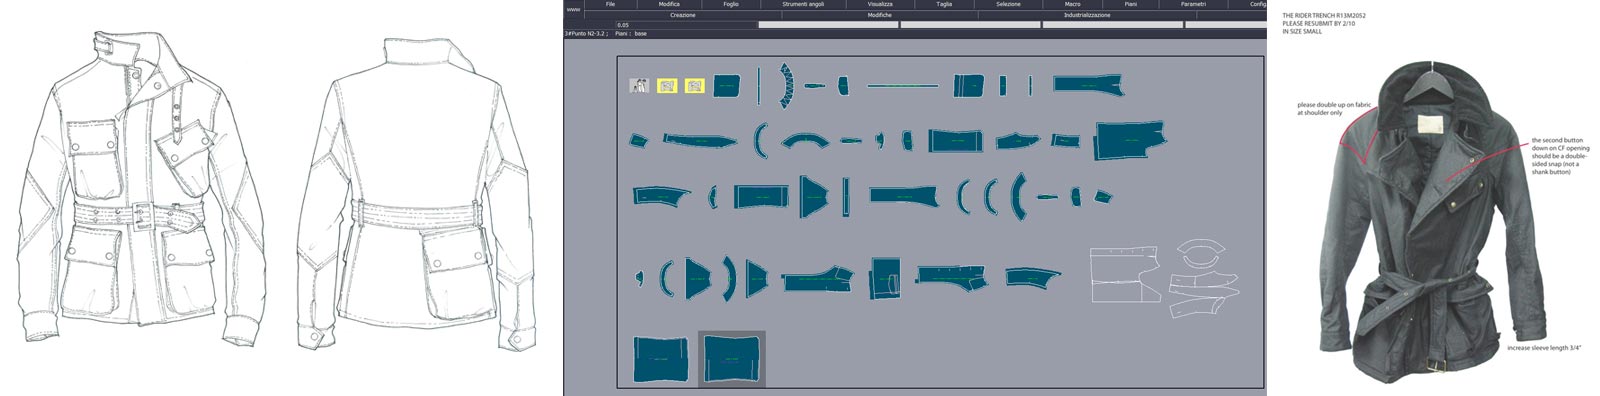Open the Modifica menu
This screenshot has width=1600, height=396.
pos(669,4)
